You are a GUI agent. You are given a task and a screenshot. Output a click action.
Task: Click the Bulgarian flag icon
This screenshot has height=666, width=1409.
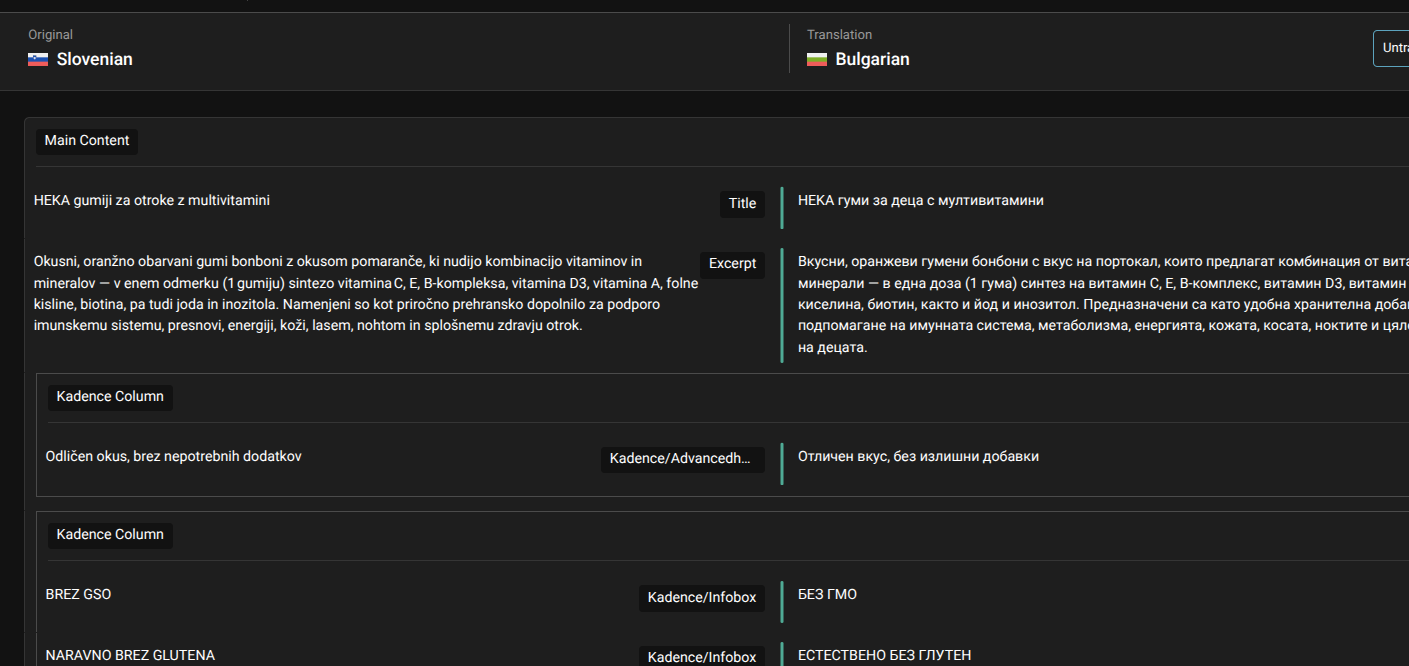(817, 60)
